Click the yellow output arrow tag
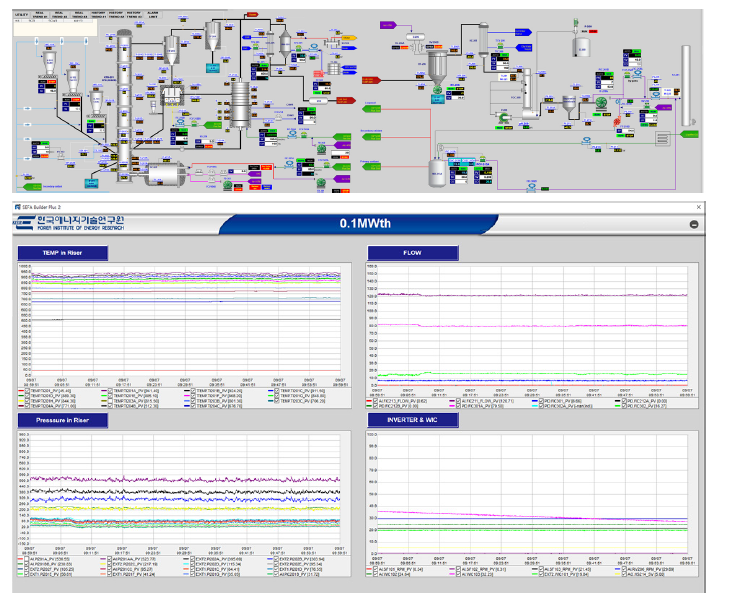Screen dimensions: 739x595 [348, 38]
